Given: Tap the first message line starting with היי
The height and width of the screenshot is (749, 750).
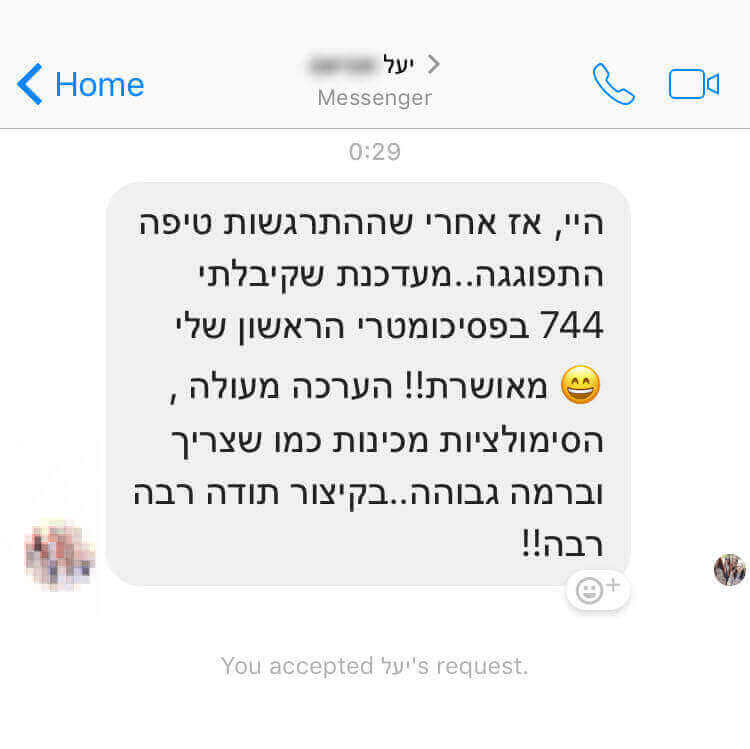Looking at the screenshot, I should [x=371, y=223].
